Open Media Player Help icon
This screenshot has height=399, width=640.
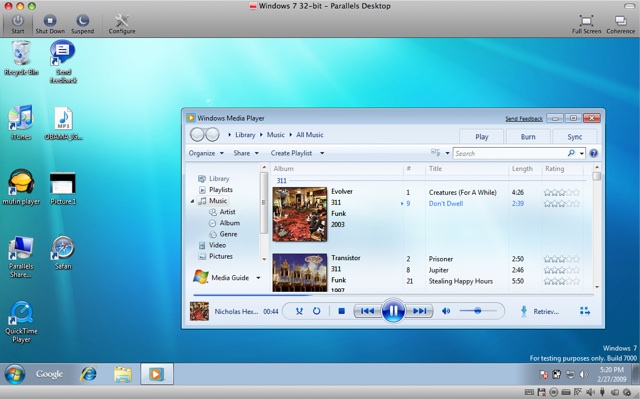pos(594,153)
